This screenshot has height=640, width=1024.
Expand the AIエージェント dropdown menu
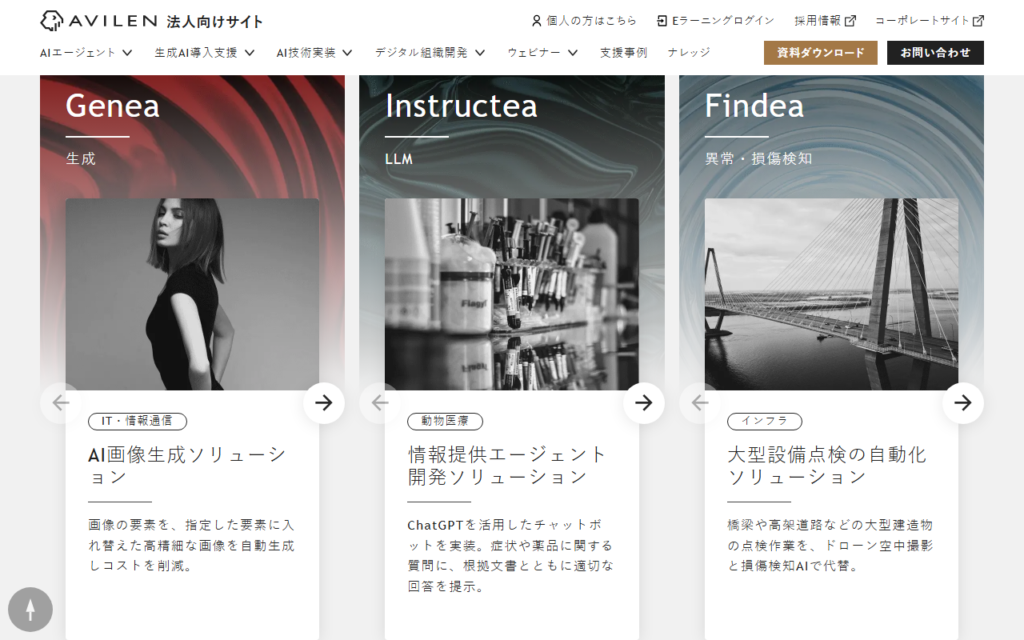tap(86, 53)
